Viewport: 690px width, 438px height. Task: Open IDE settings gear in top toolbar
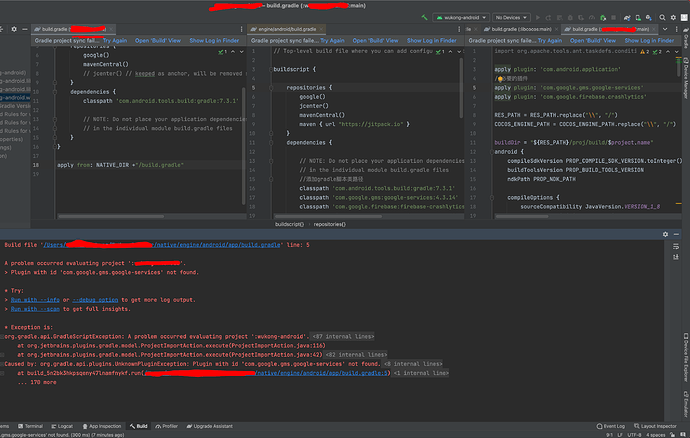click(673, 18)
